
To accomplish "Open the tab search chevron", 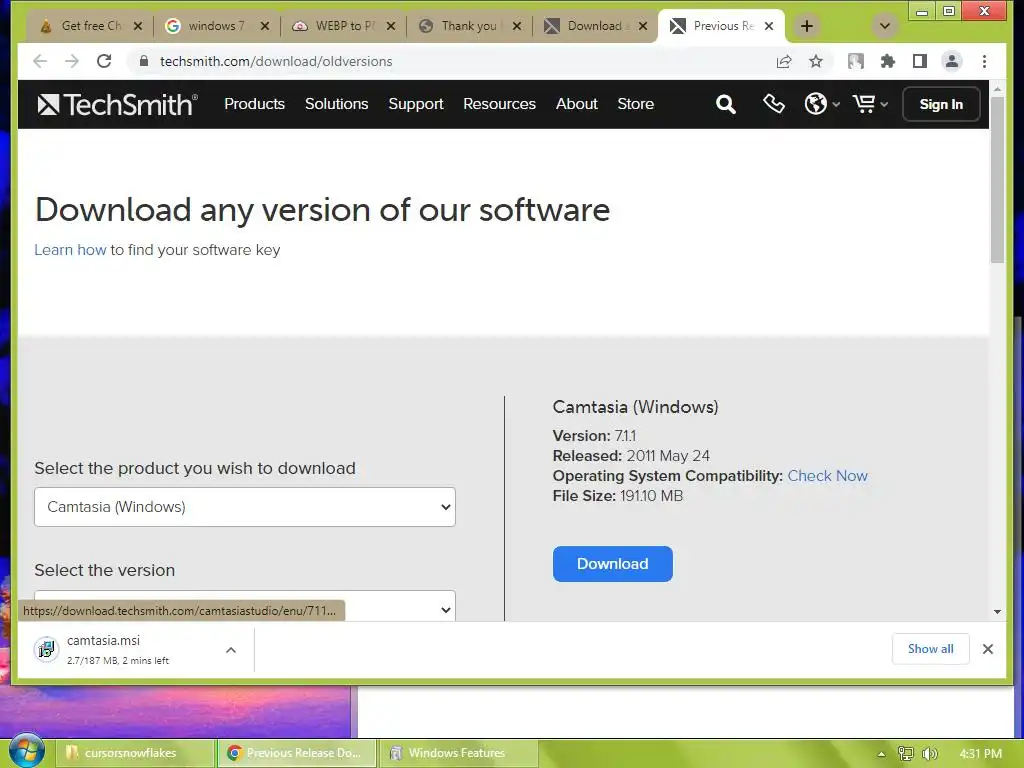I will click(884, 26).
